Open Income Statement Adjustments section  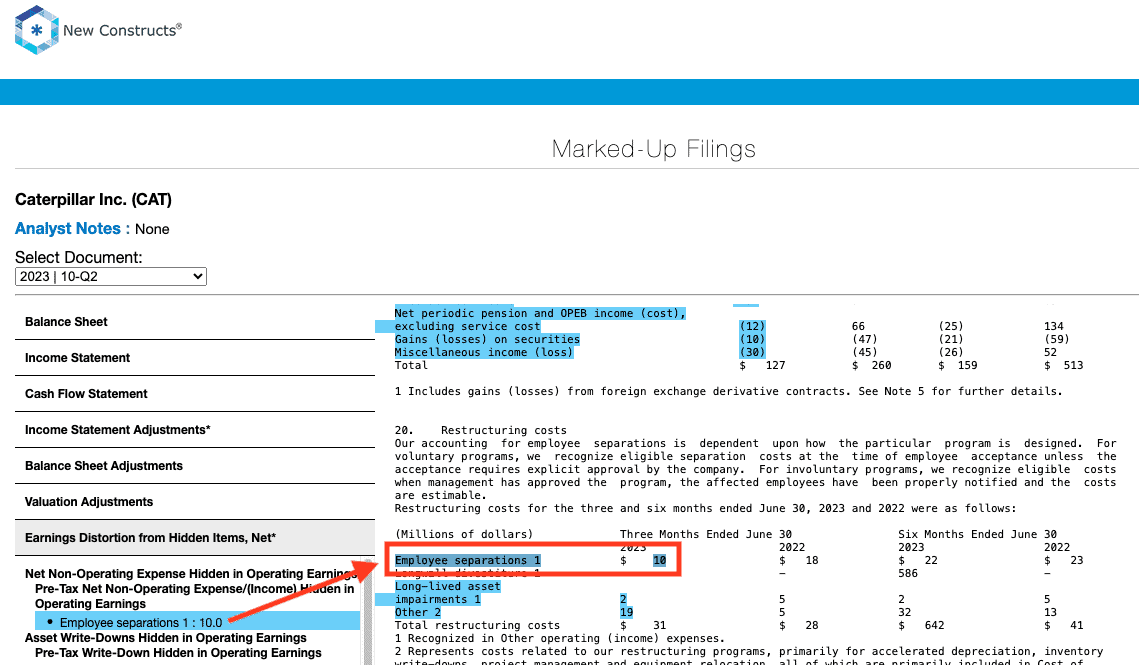click(195, 430)
